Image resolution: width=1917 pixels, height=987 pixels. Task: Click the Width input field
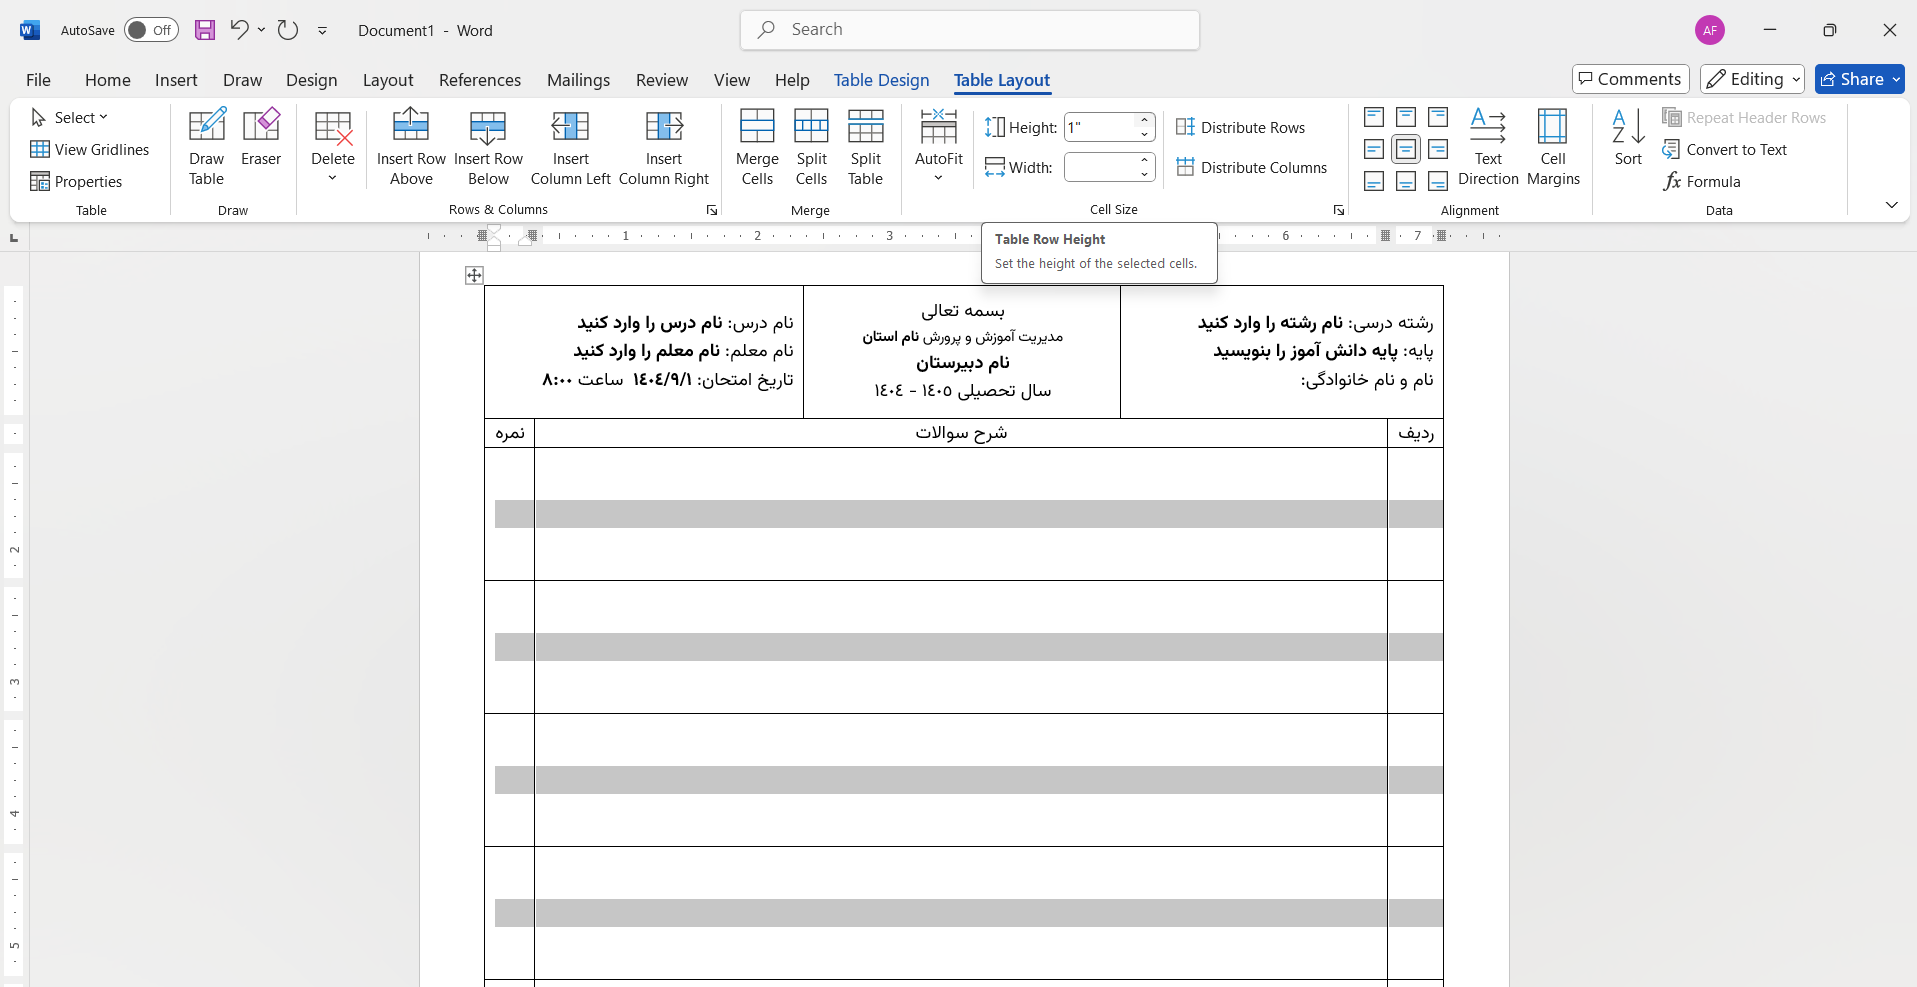(x=1100, y=167)
